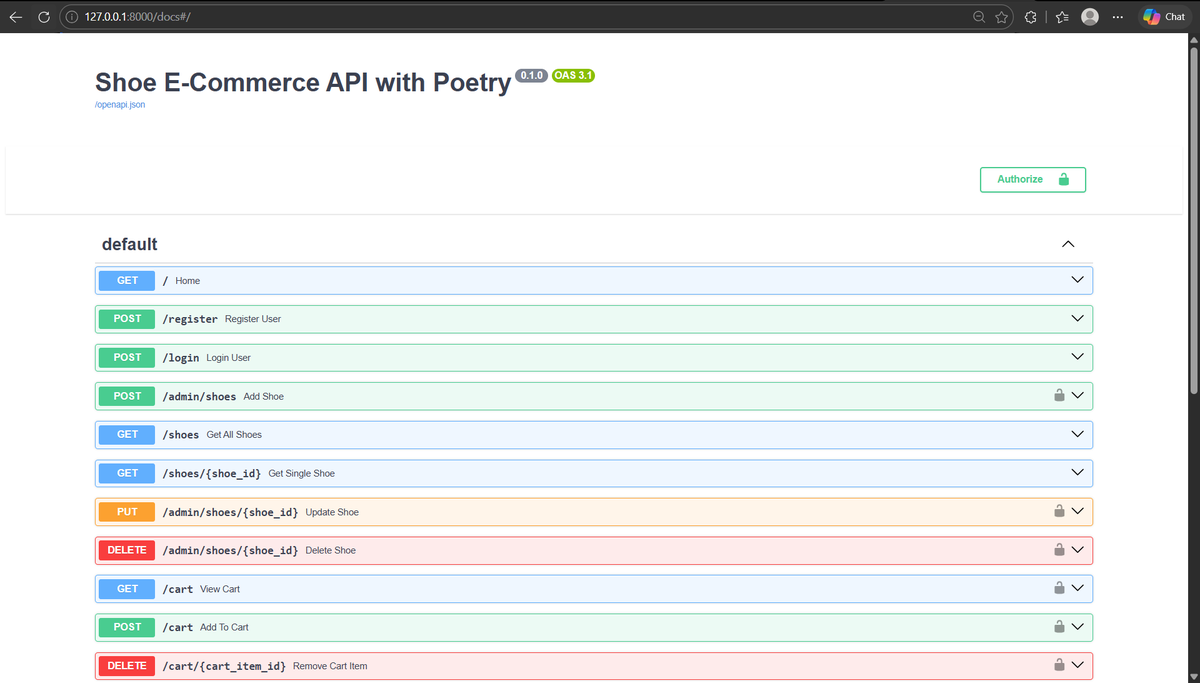Click PUT badge on Update Shoe endpoint
The image size is (1200, 683).
(x=127, y=511)
